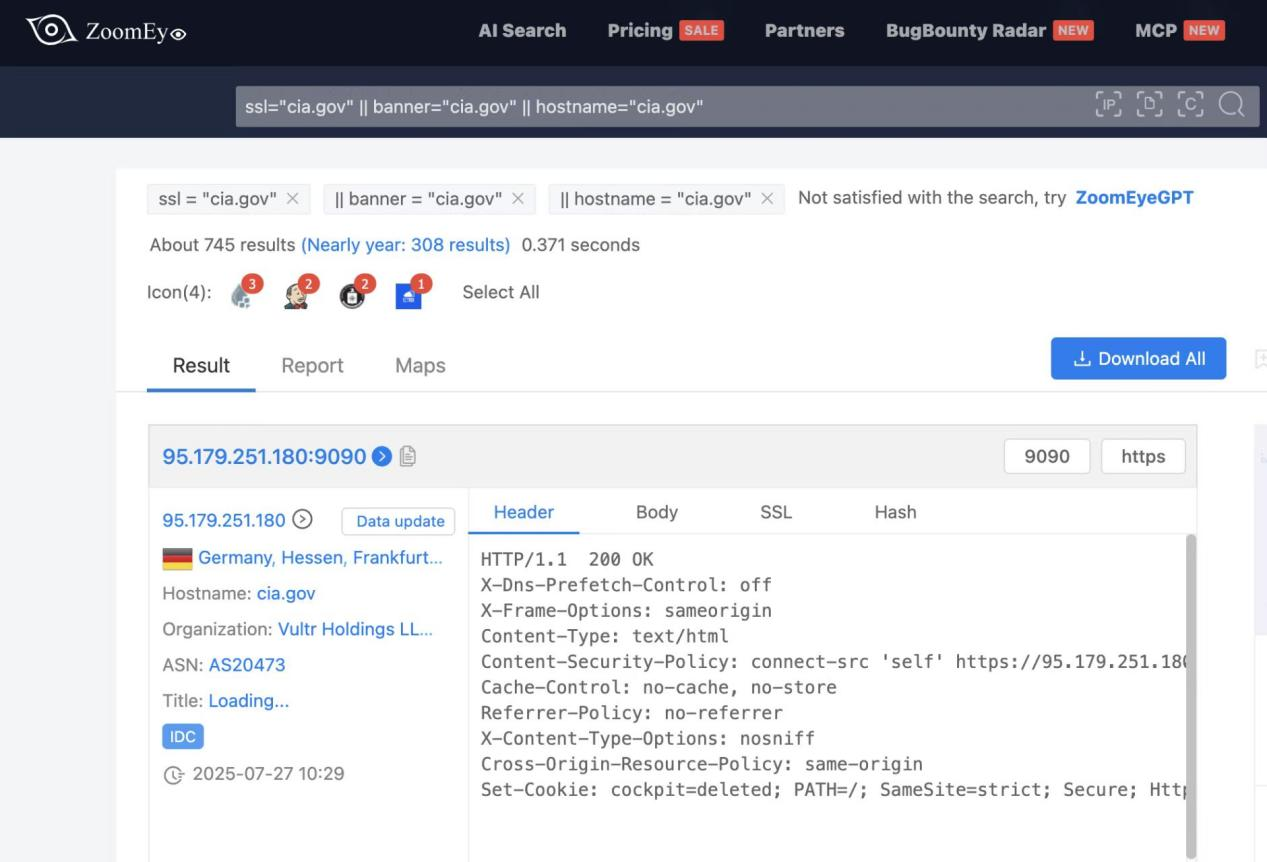1267x862 pixels.
Task: Filter by the Jenkins icon with badge 2
Action: pos(297,295)
